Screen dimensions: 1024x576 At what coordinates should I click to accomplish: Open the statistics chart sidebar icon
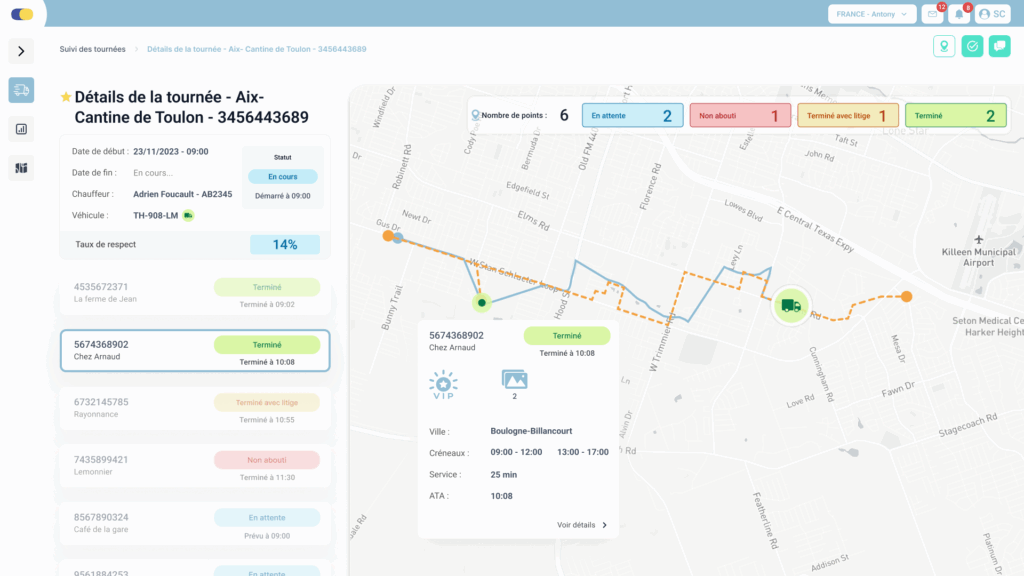[21, 129]
